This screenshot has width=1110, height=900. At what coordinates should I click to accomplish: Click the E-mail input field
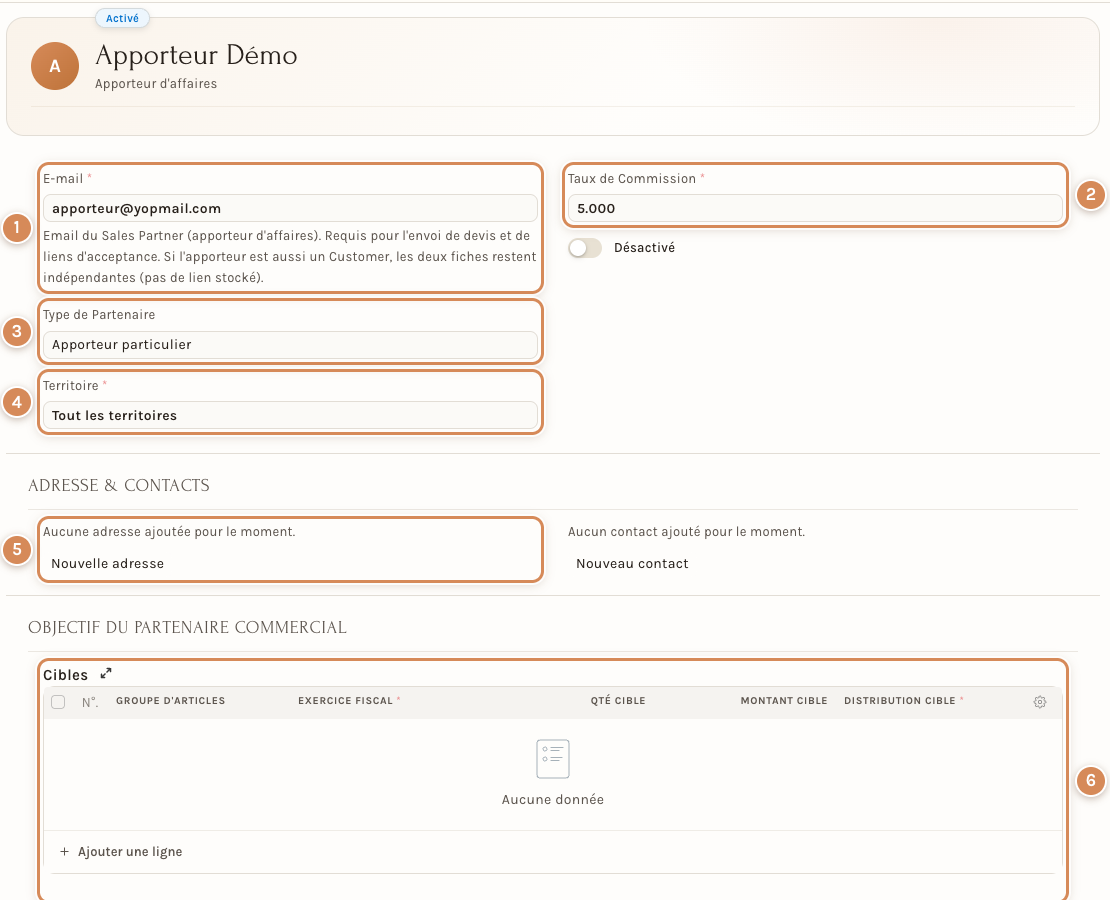[290, 208]
